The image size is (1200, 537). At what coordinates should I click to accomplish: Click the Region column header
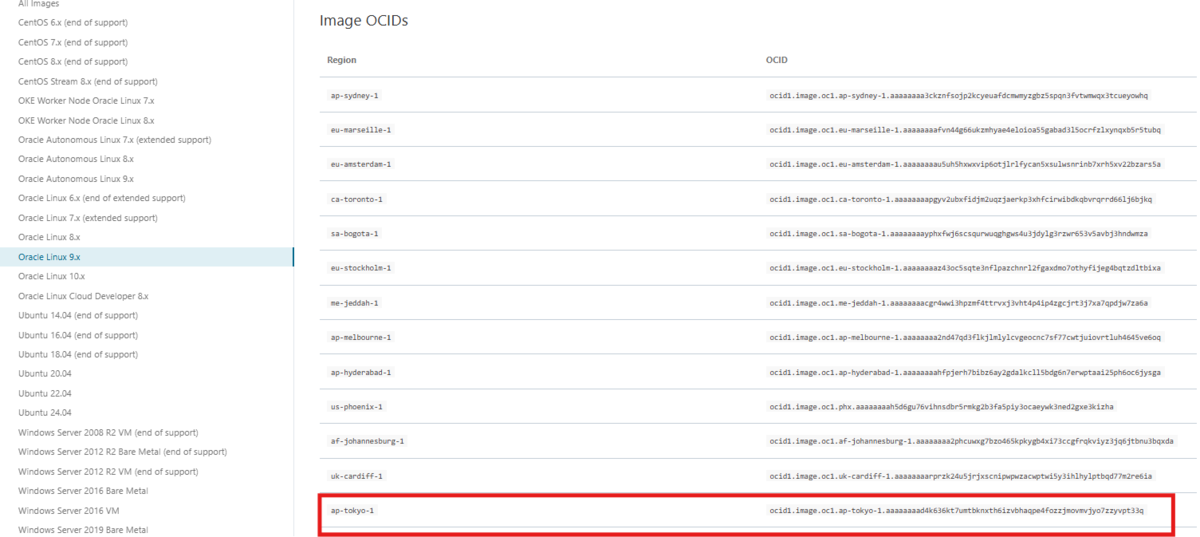pyautogui.click(x=342, y=60)
